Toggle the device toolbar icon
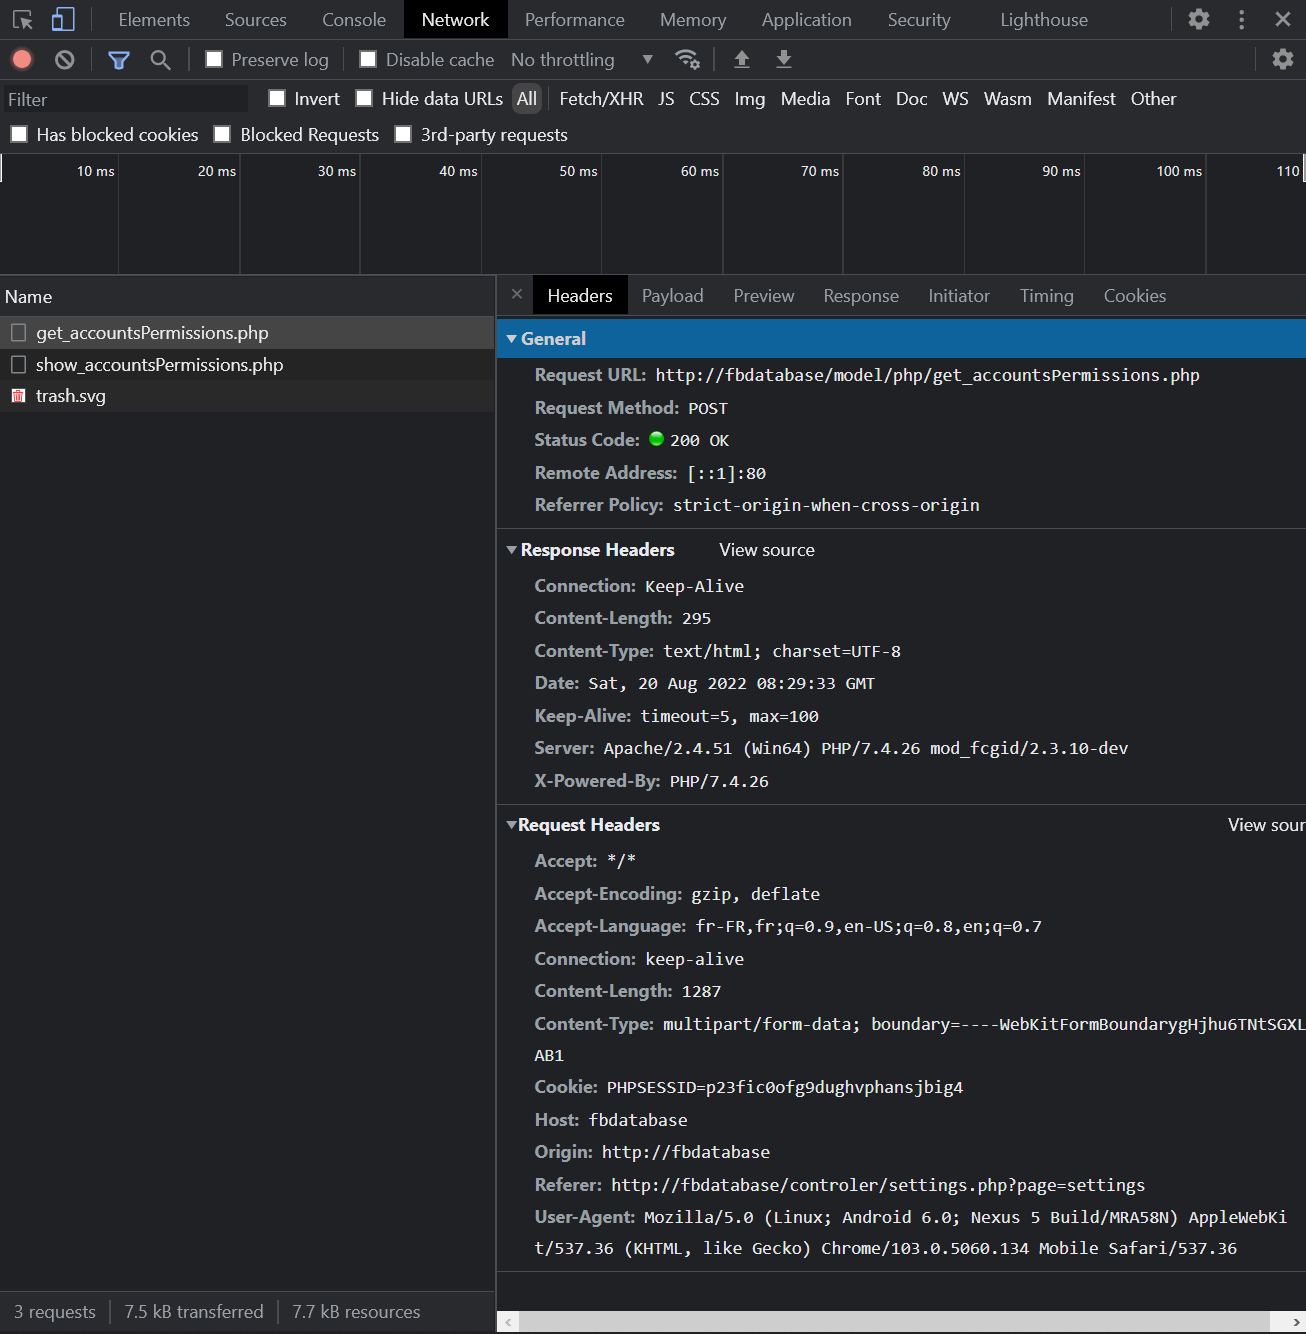Viewport: 1306px width, 1334px height. (63, 20)
